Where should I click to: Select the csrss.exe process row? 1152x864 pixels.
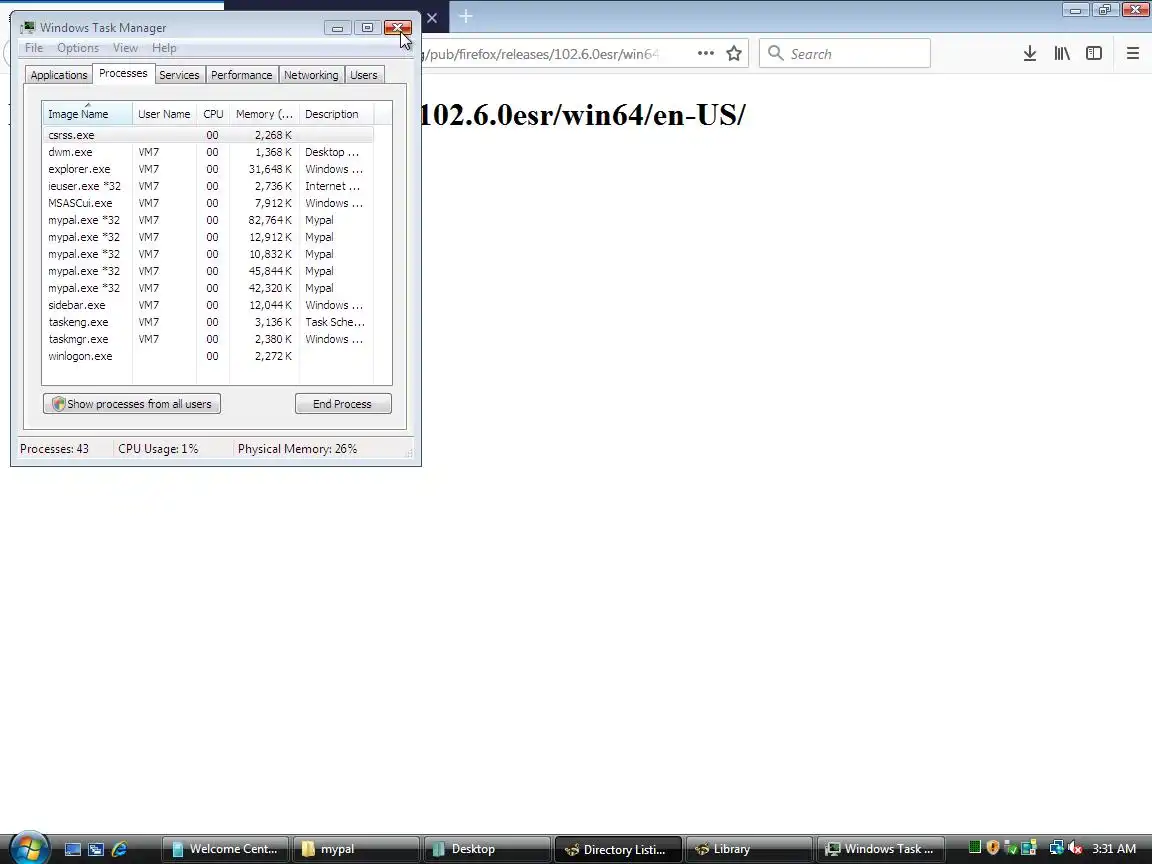208,135
